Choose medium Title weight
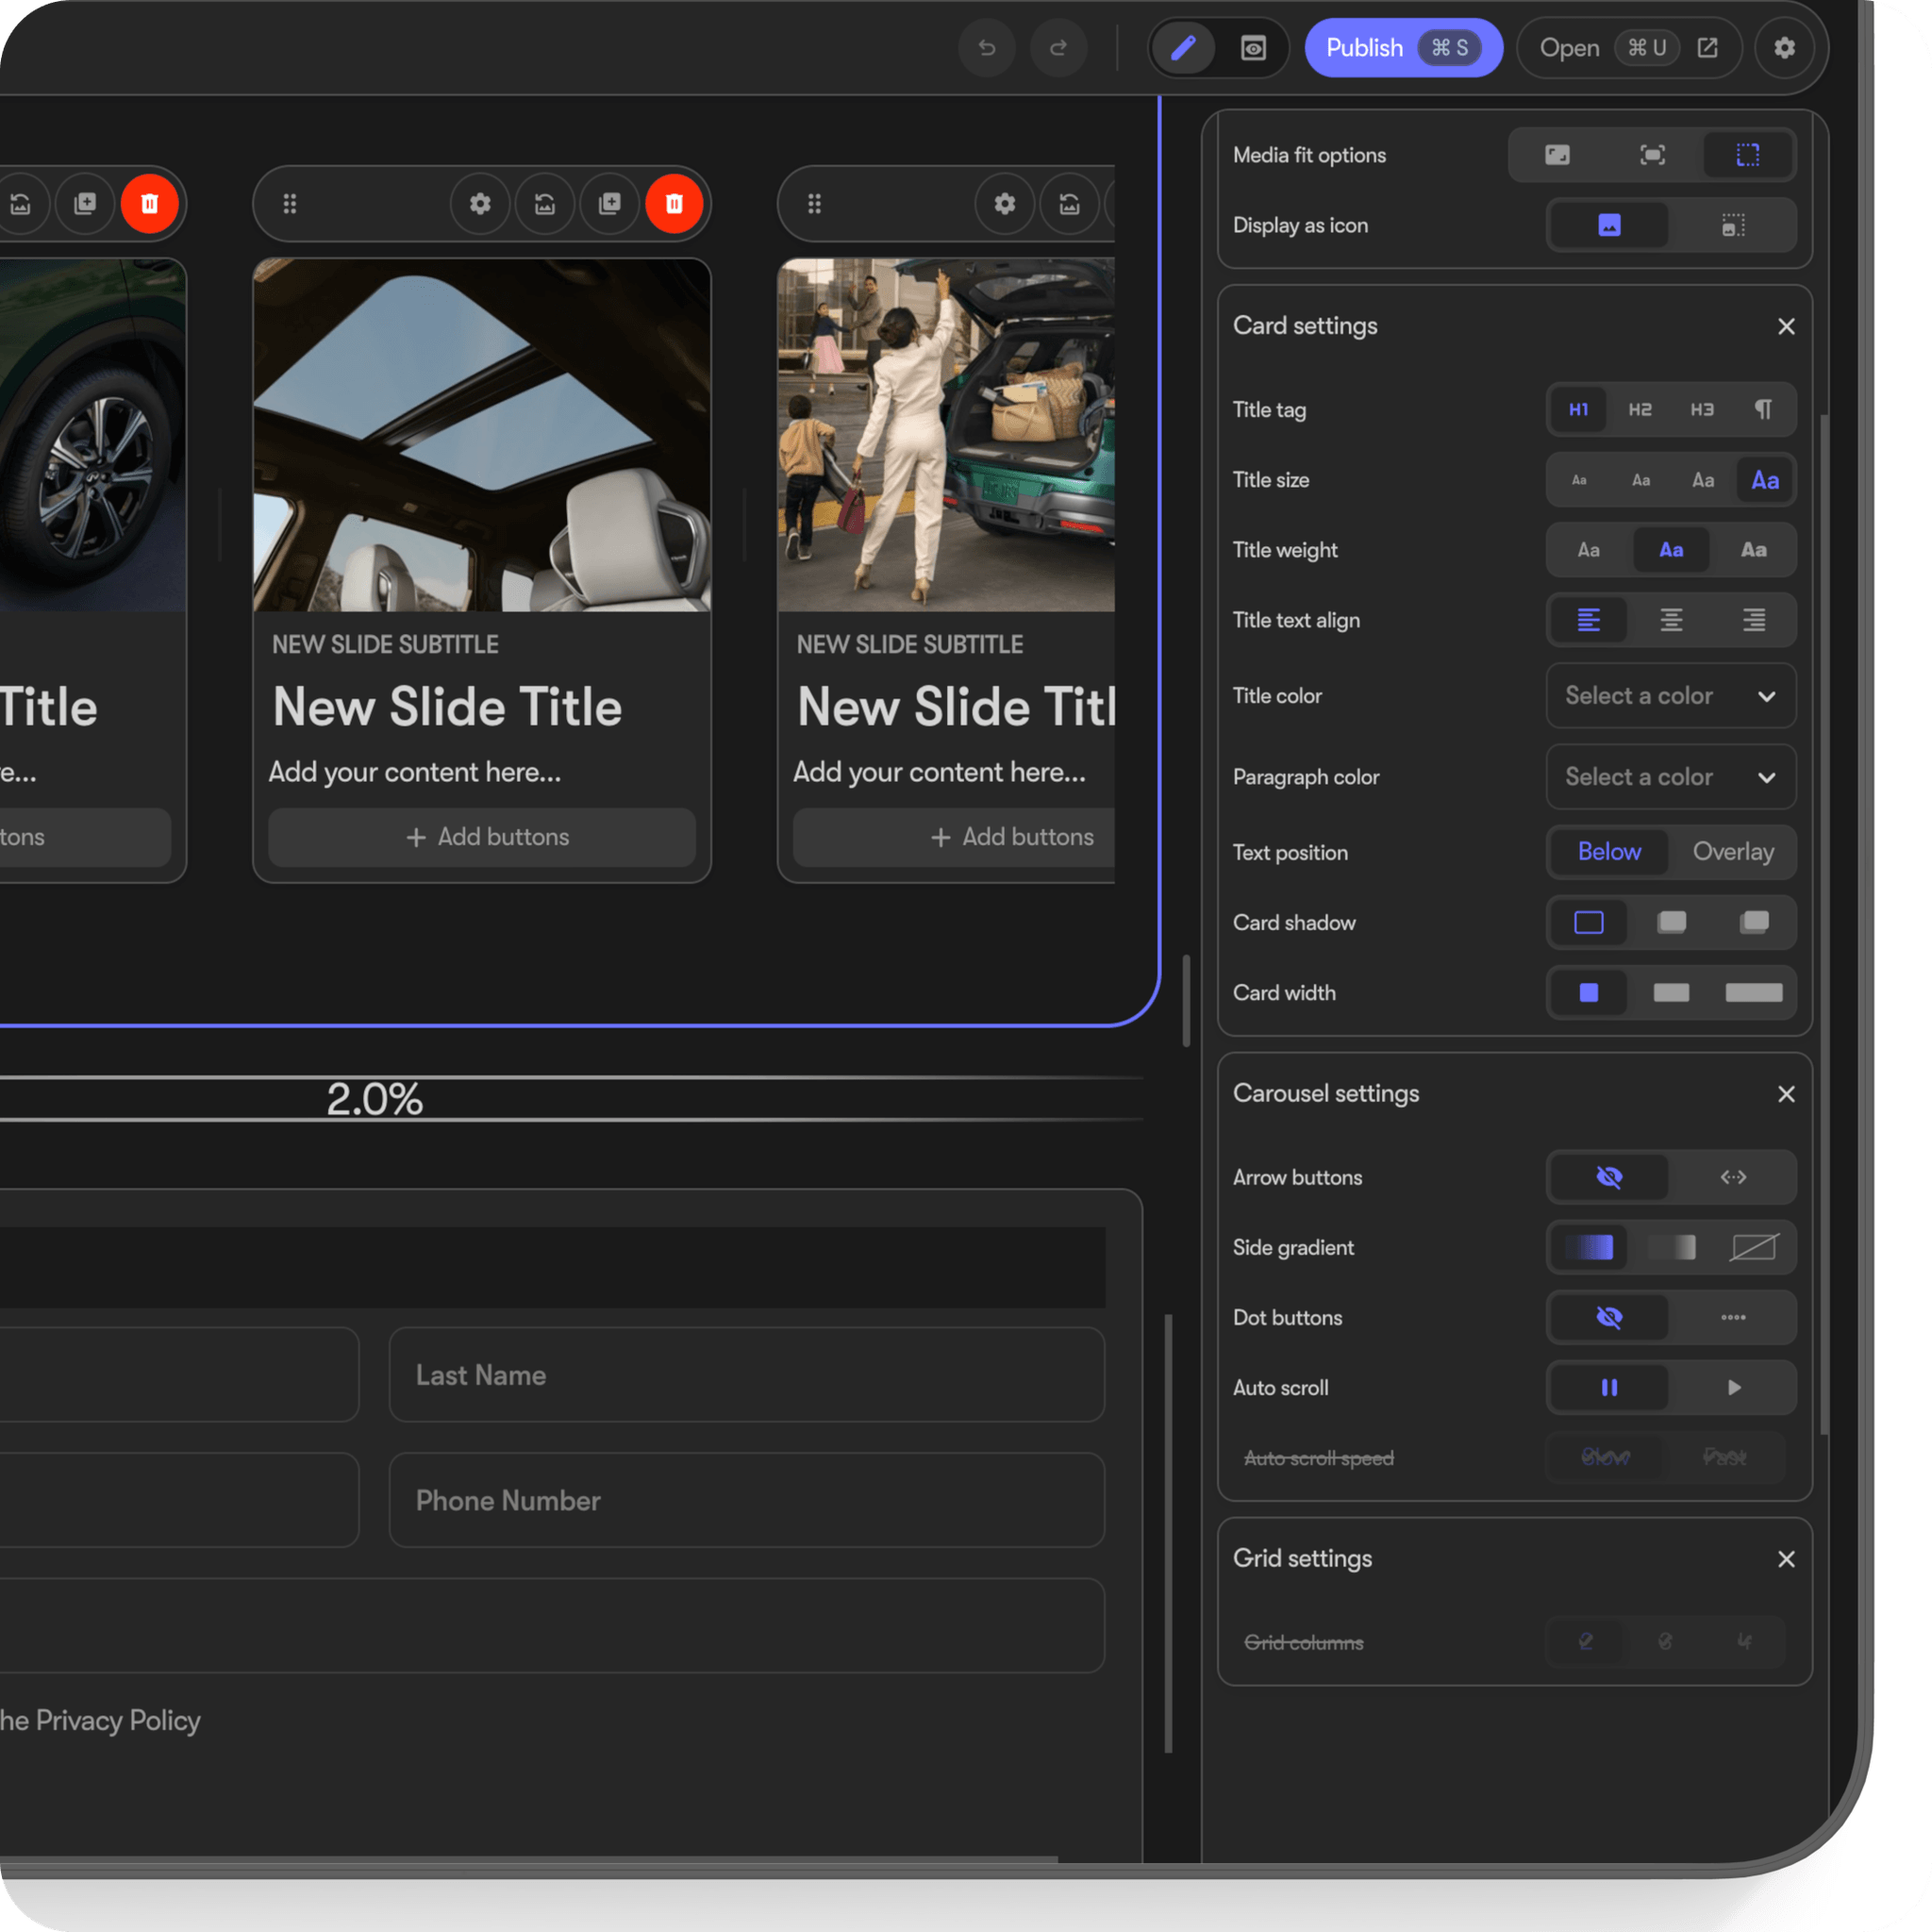Screen dimensions: 1932x1932 pos(1671,550)
